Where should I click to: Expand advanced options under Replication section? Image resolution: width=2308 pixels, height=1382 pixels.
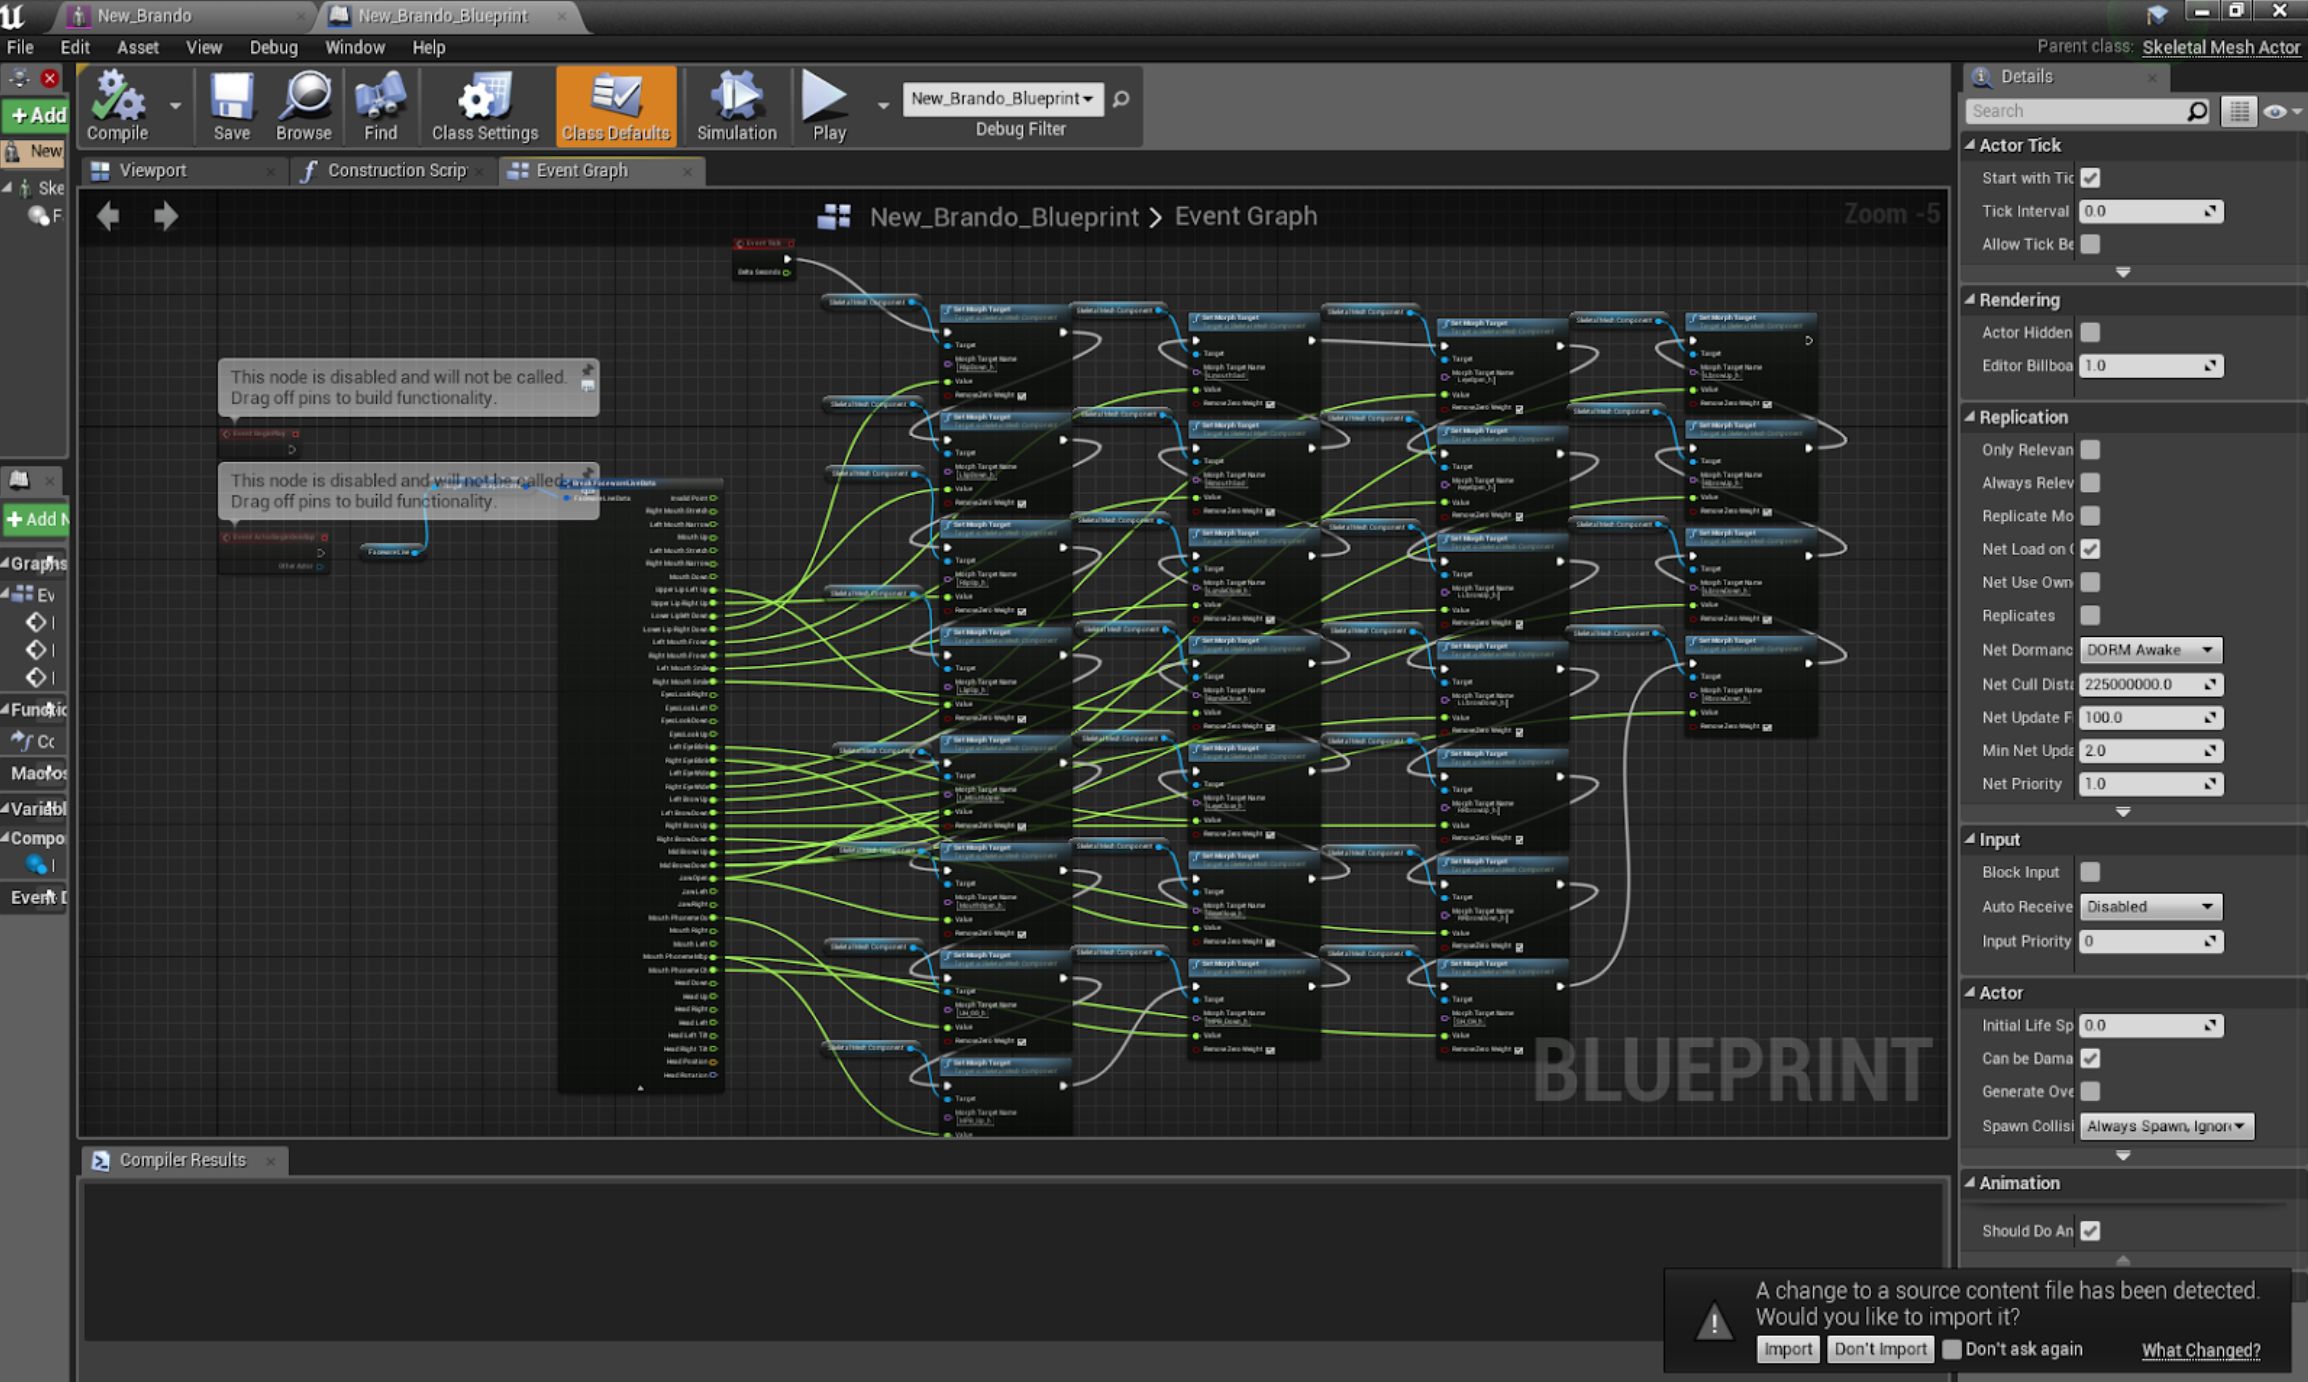tap(2123, 812)
